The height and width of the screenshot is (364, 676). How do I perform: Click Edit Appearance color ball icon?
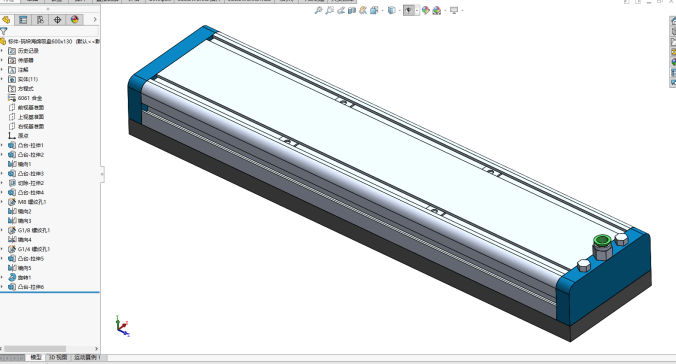(x=426, y=10)
